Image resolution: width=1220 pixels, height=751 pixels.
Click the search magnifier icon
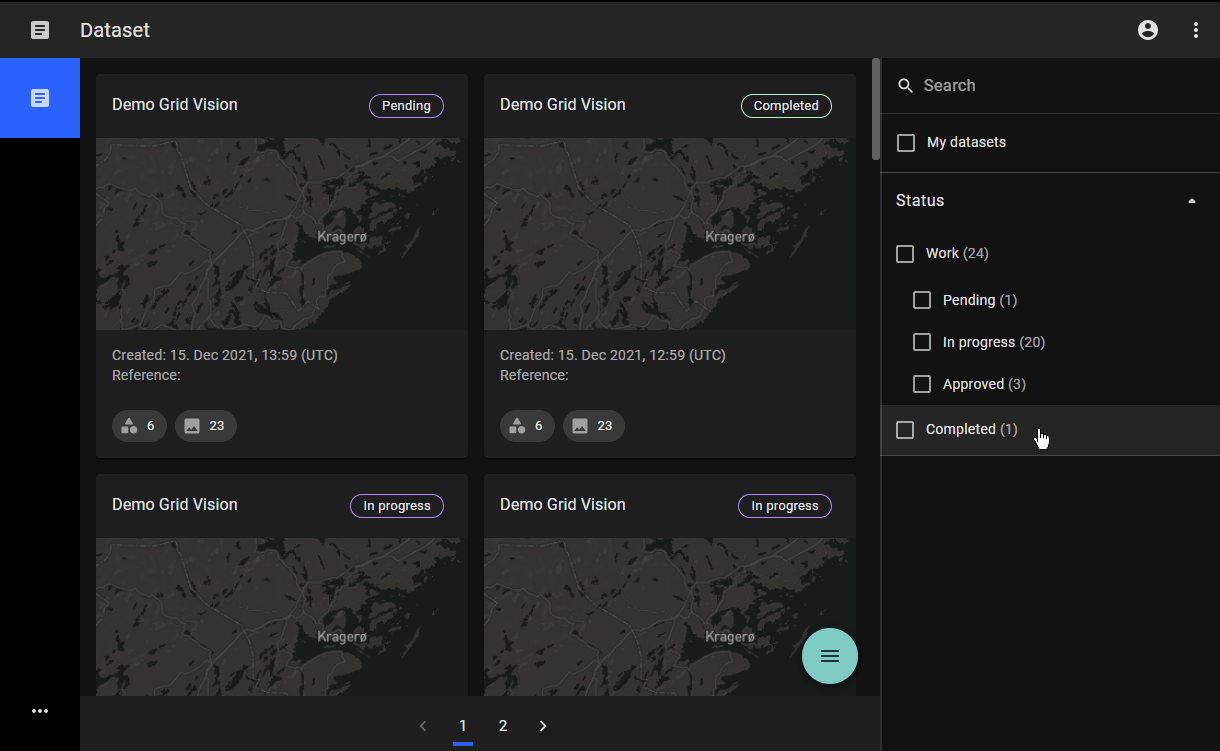(x=906, y=86)
